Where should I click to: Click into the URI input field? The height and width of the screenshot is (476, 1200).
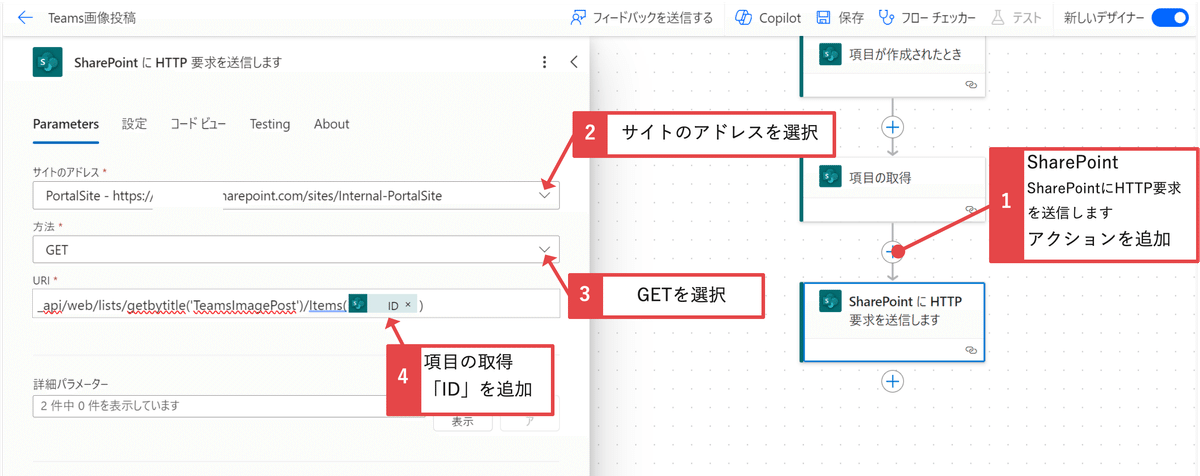(296, 304)
